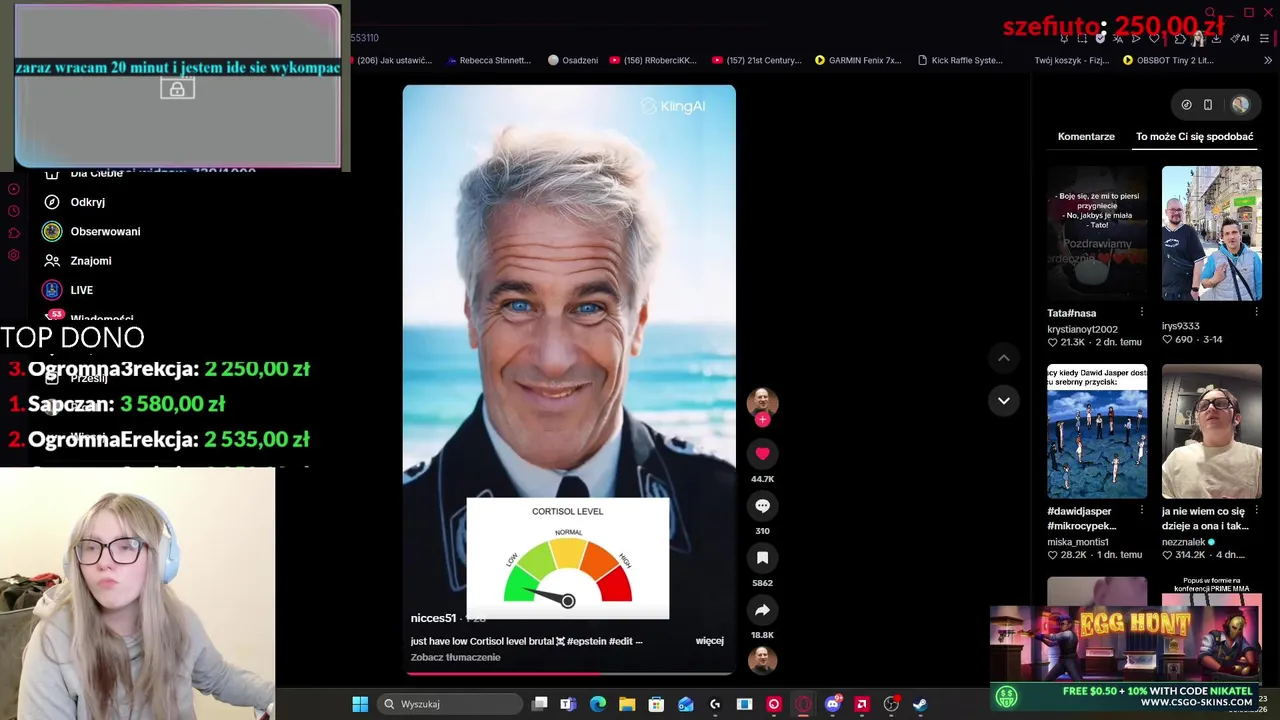The height and width of the screenshot is (720, 1280).
Task: Save the video with the bookmark icon
Action: point(762,558)
